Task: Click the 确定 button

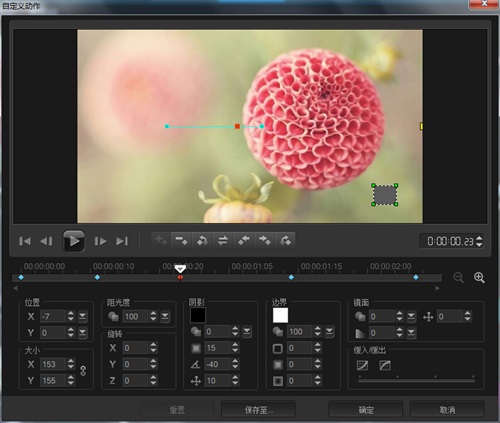Action: (366, 409)
